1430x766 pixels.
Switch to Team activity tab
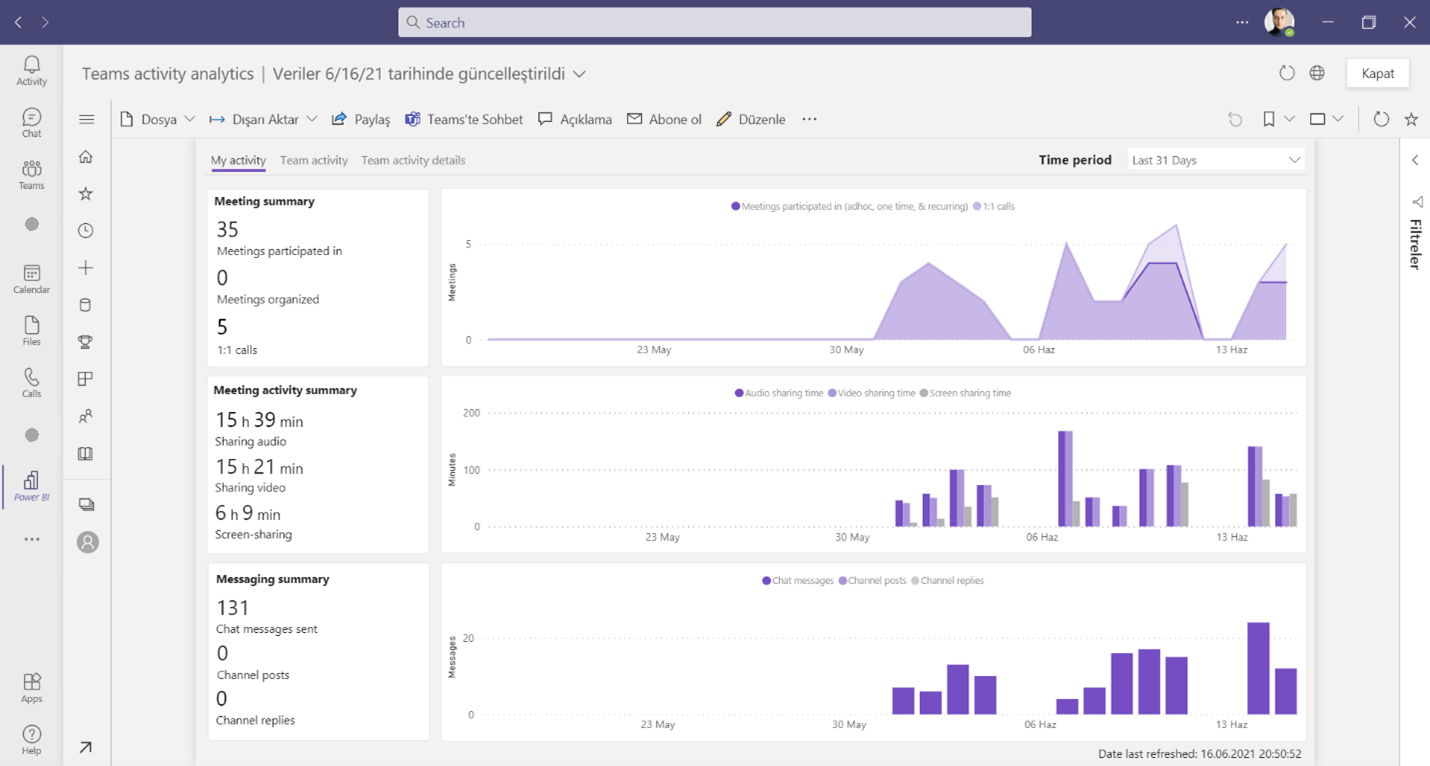(x=314, y=160)
